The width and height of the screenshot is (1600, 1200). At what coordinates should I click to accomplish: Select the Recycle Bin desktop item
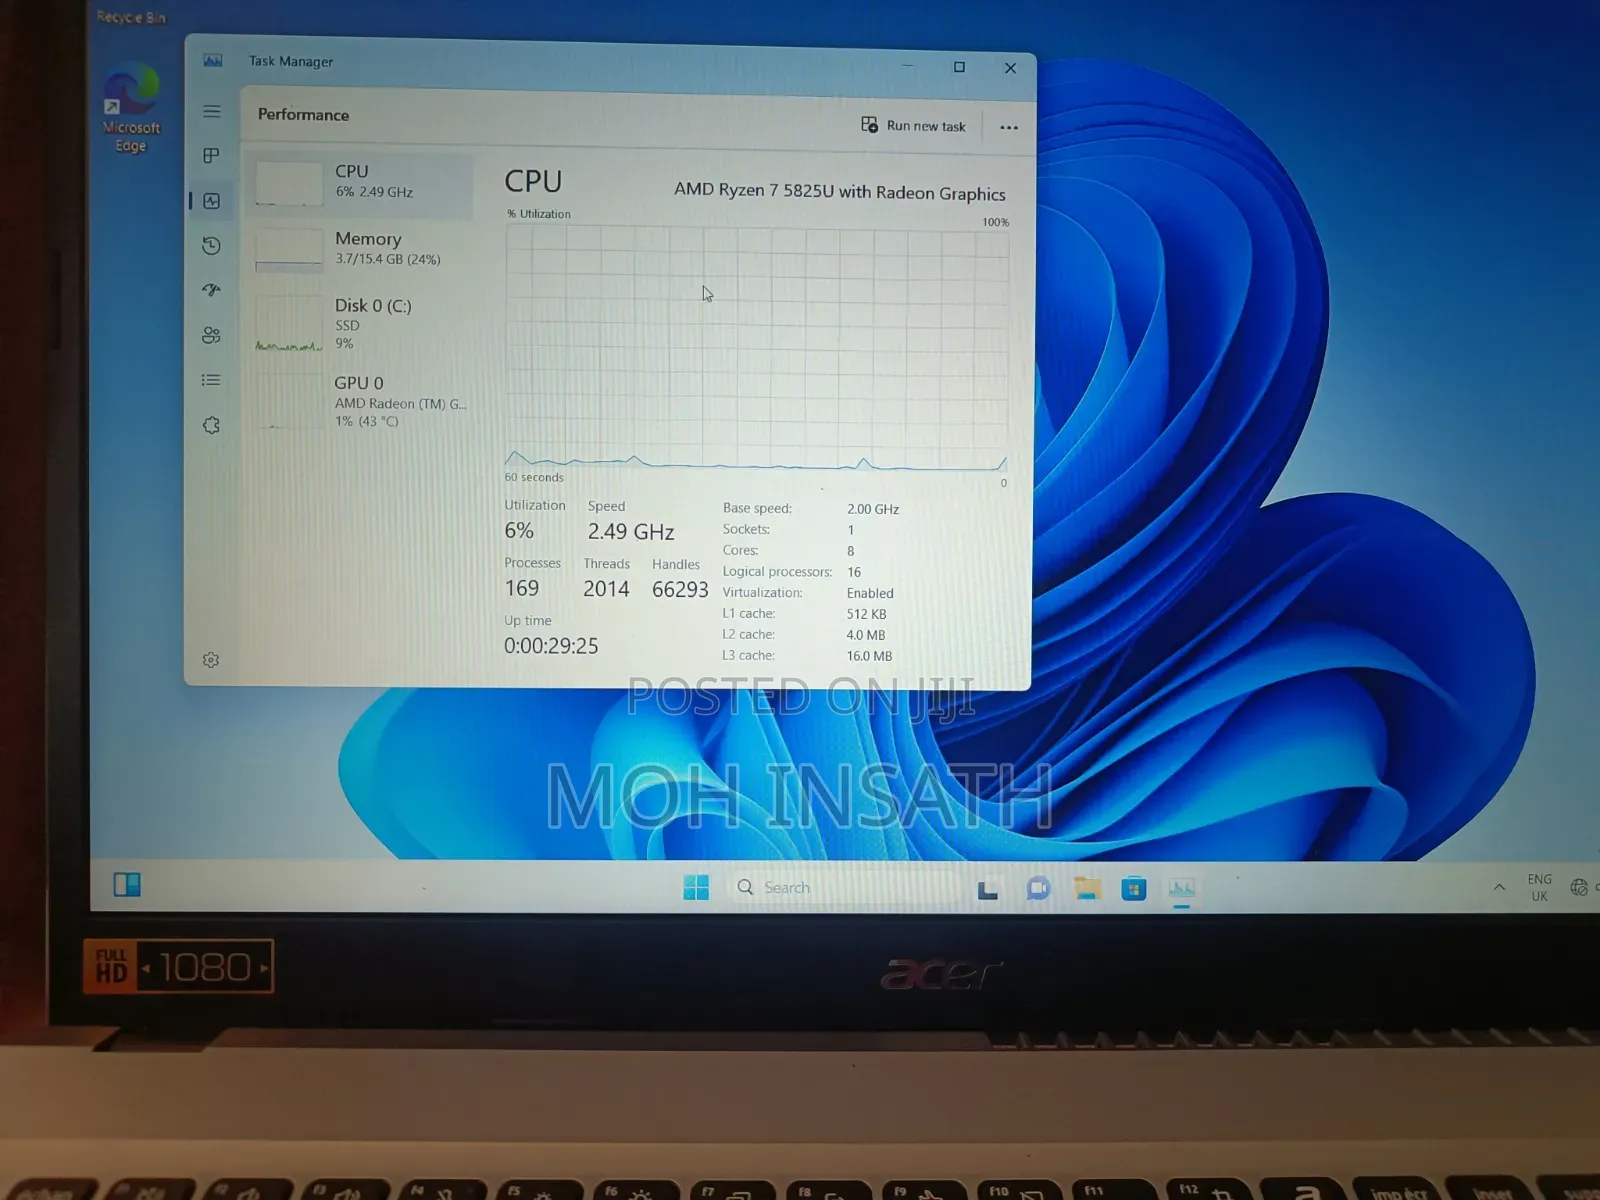(131, 17)
